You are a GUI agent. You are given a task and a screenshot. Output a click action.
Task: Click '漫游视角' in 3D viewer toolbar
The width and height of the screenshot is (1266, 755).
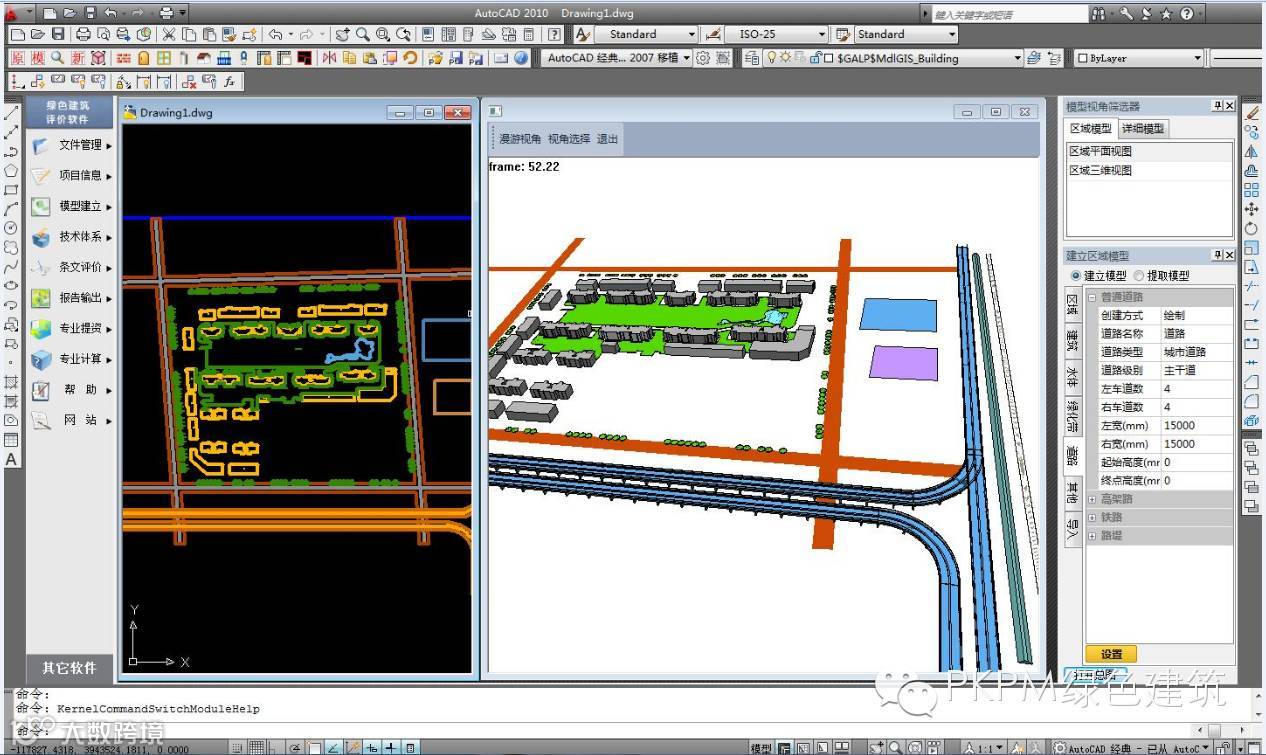click(520, 139)
